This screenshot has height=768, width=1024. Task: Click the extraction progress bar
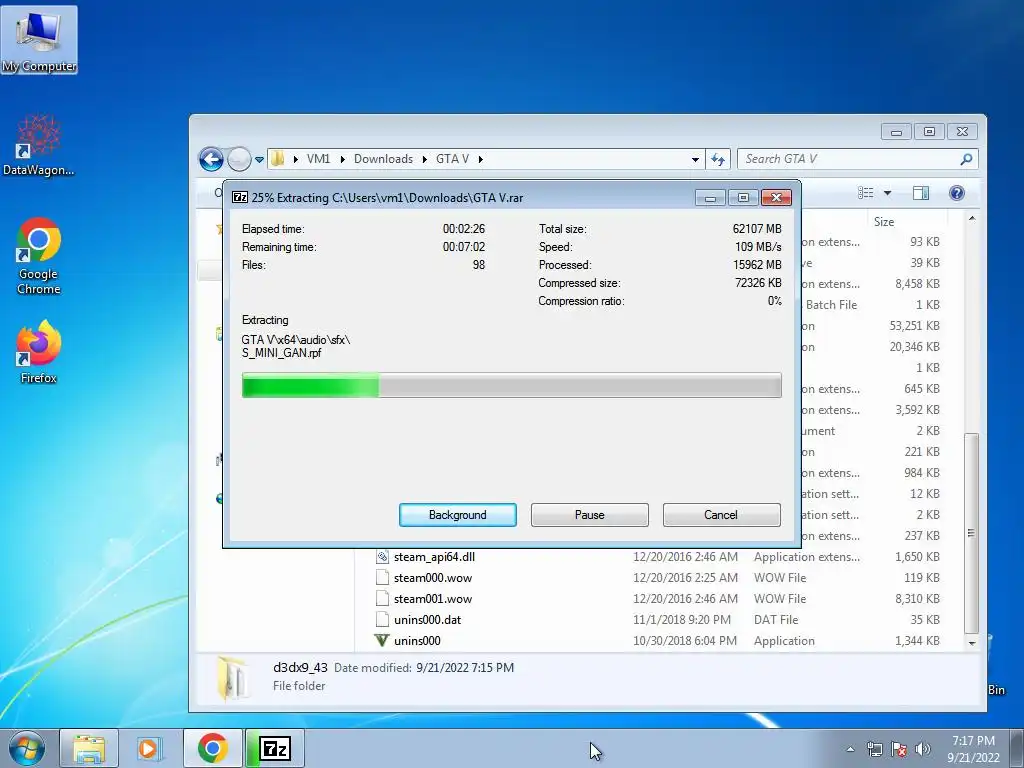point(511,385)
